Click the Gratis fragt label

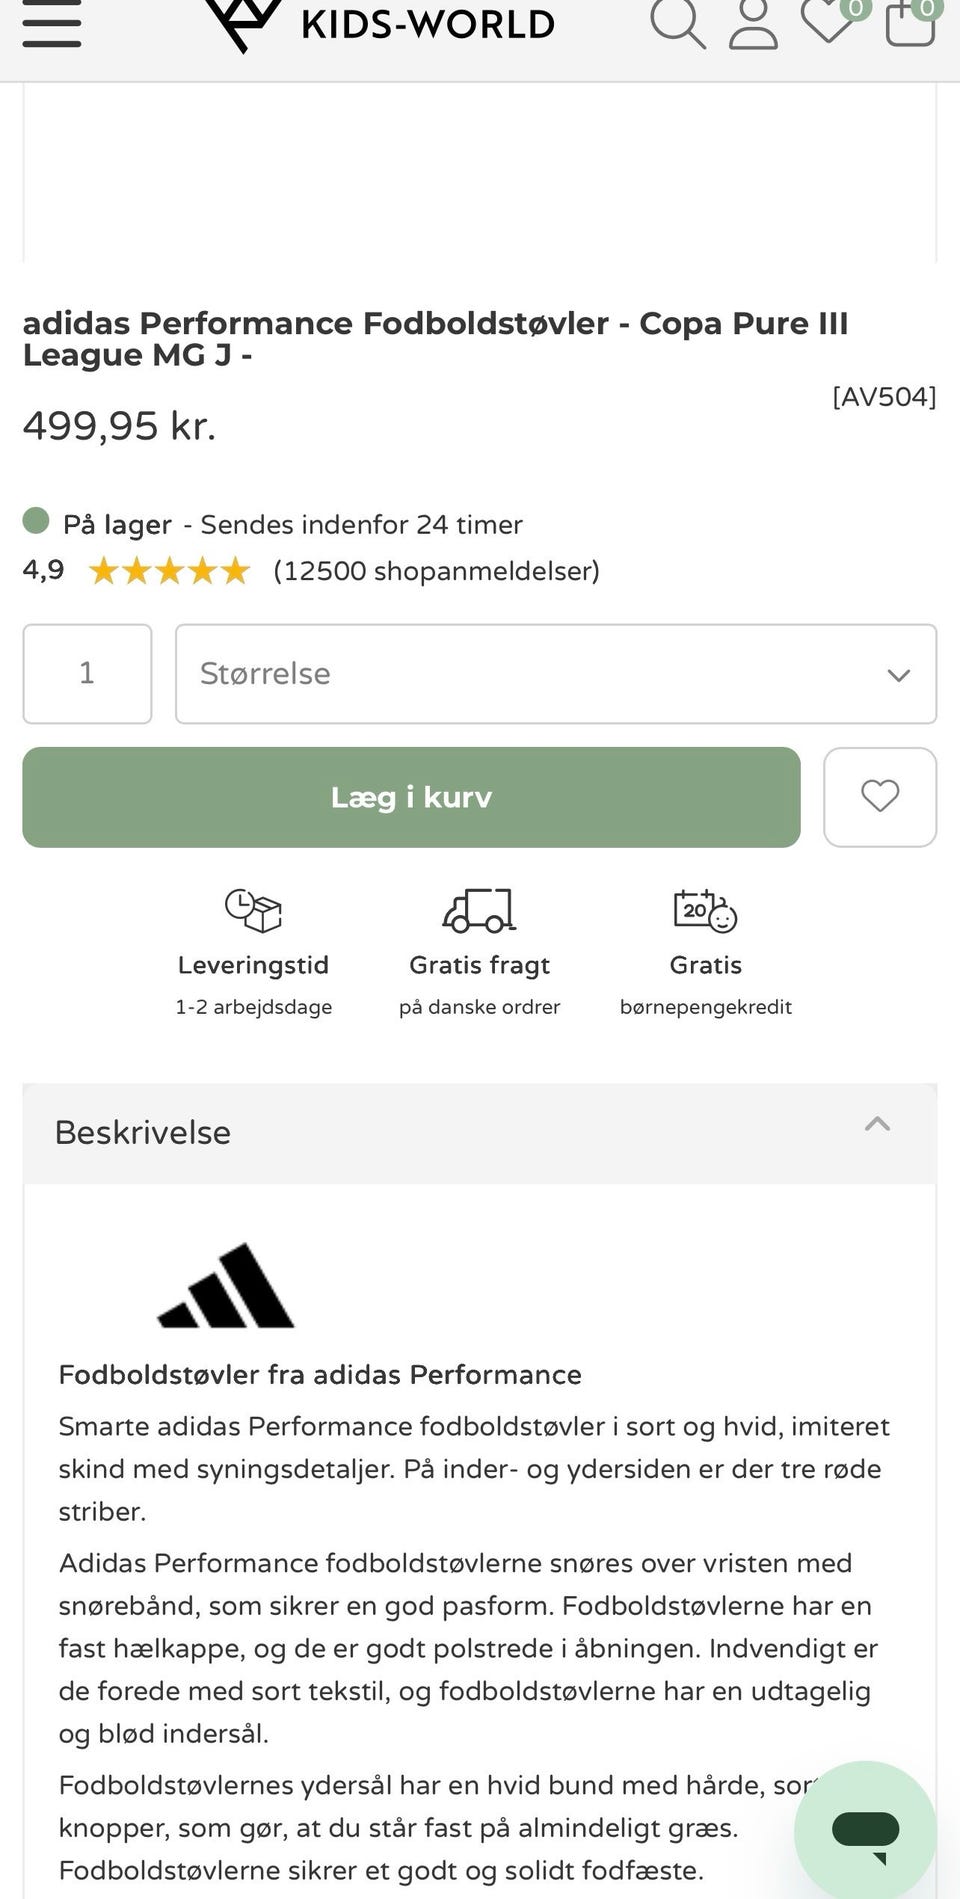(x=479, y=965)
